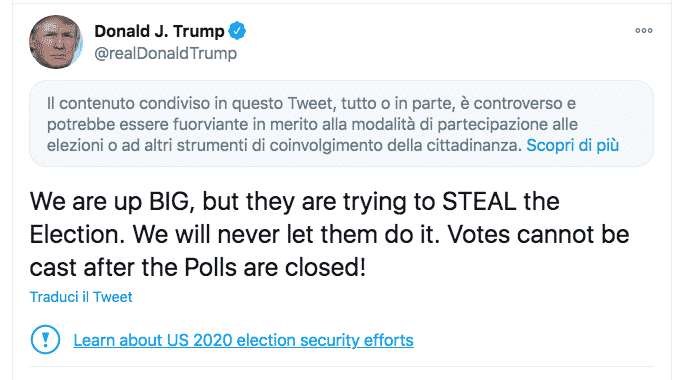This screenshot has height=380, width=677.
Task: Open the @realDonaldTrump handle
Action: (x=165, y=53)
